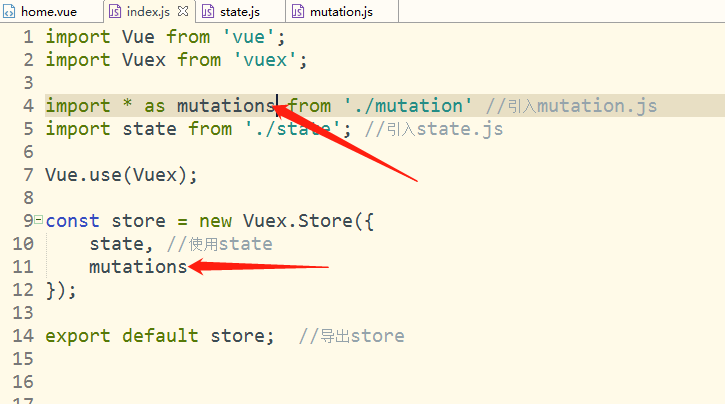The image size is (725, 404).
Task: Click the closing '});' on line 12
Action: [x=61, y=290]
